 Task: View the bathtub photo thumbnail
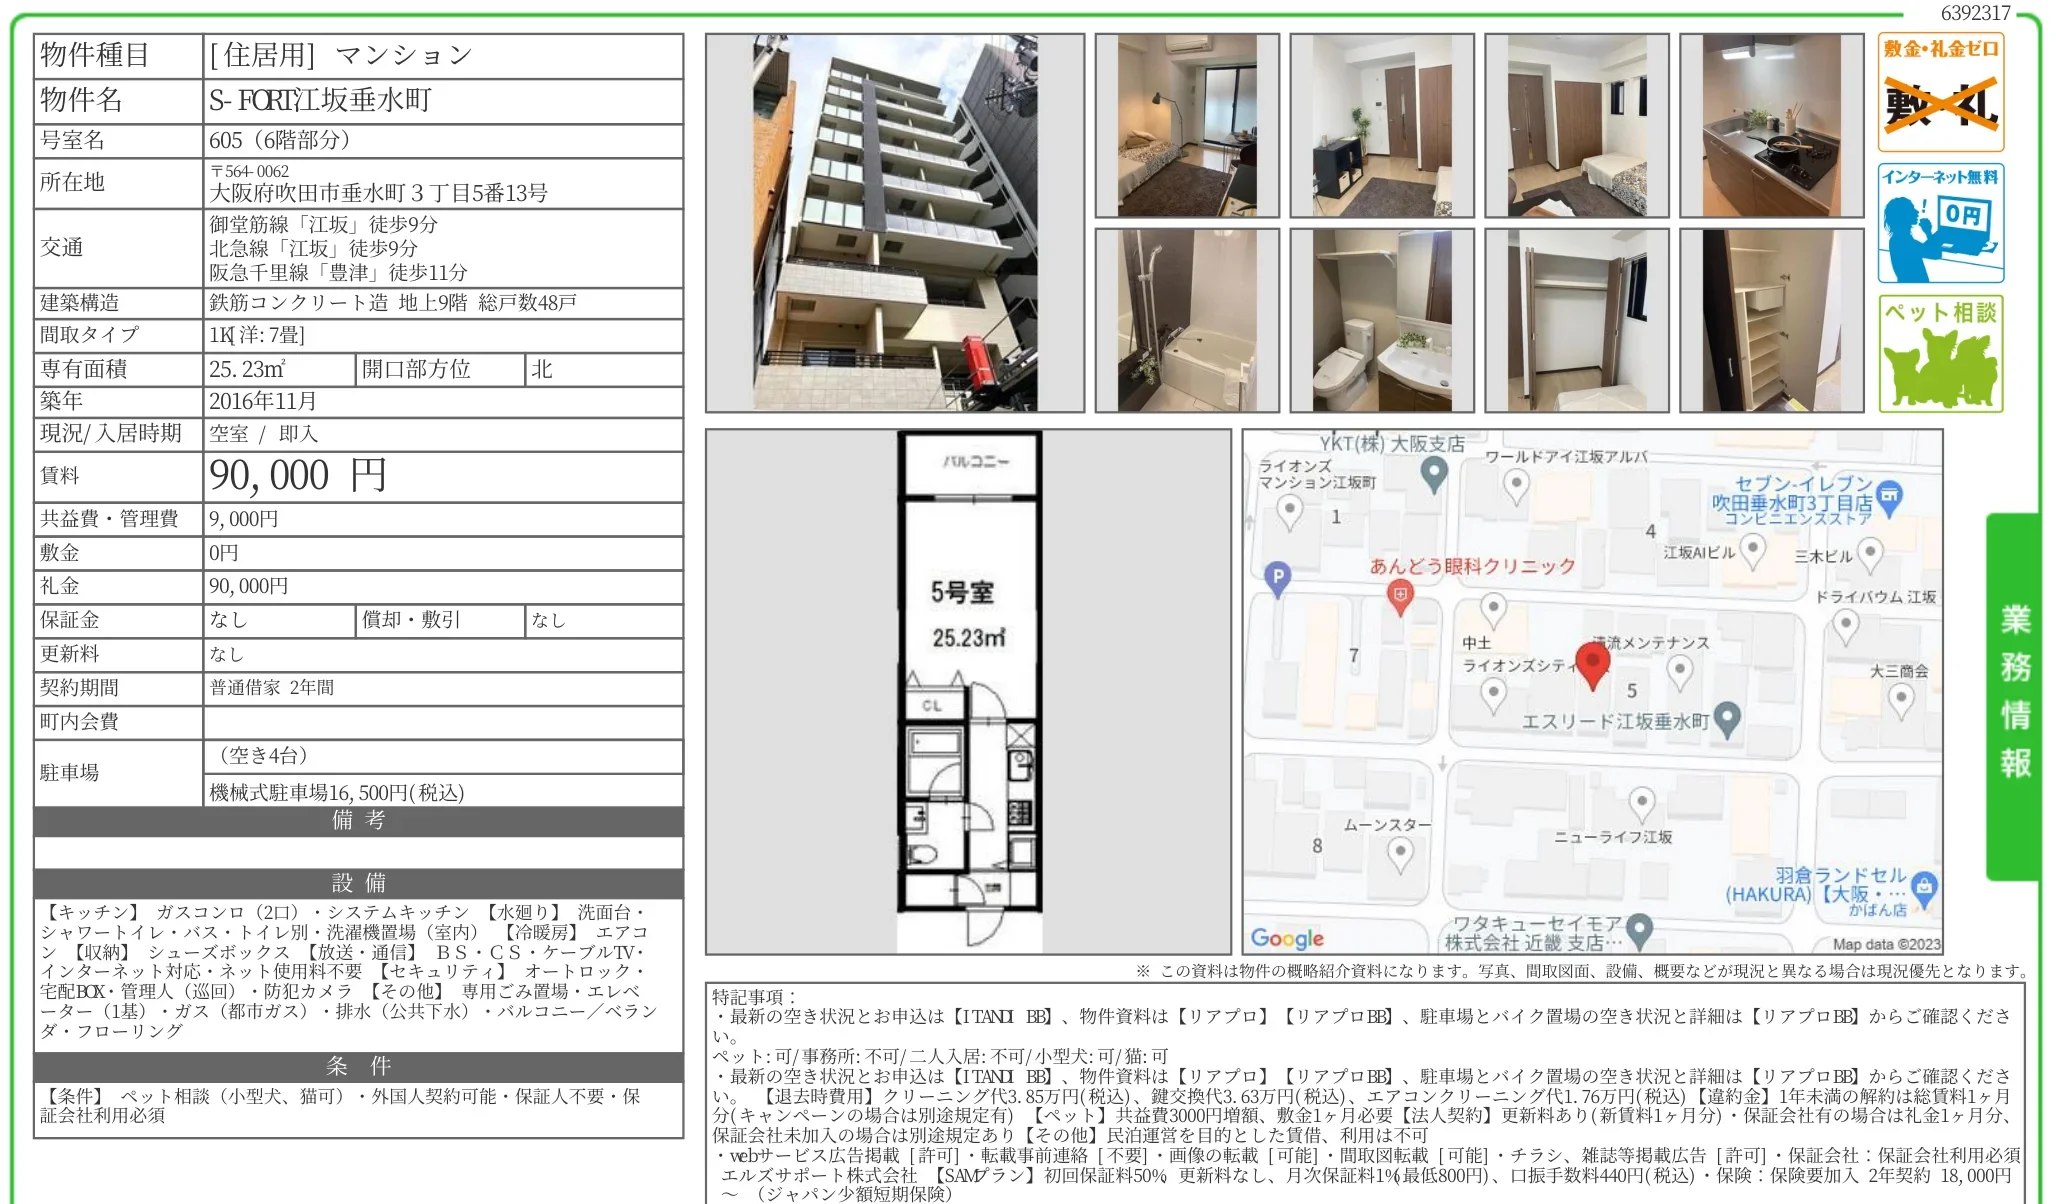(1186, 320)
